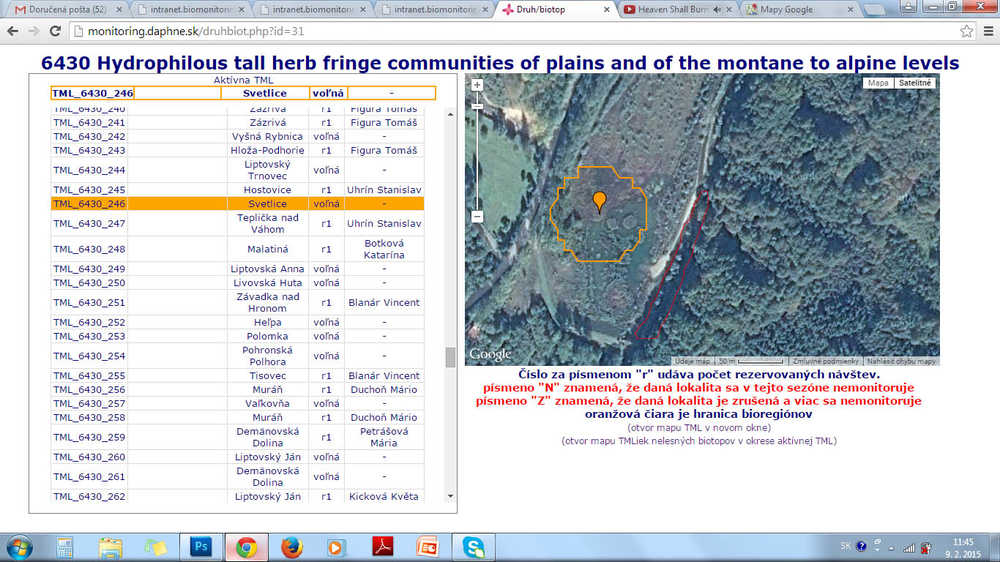Select row TML_6430_260 Liptovský Ján

237,457
